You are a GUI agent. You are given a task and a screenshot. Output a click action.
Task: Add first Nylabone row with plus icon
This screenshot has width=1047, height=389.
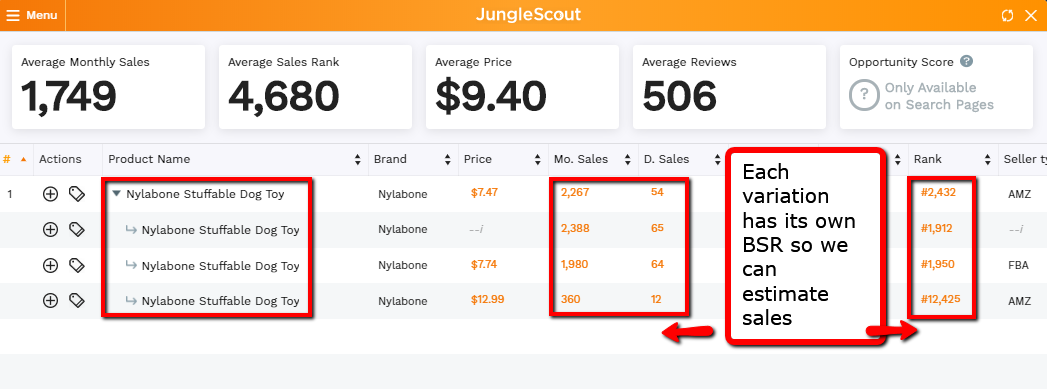(x=50, y=194)
